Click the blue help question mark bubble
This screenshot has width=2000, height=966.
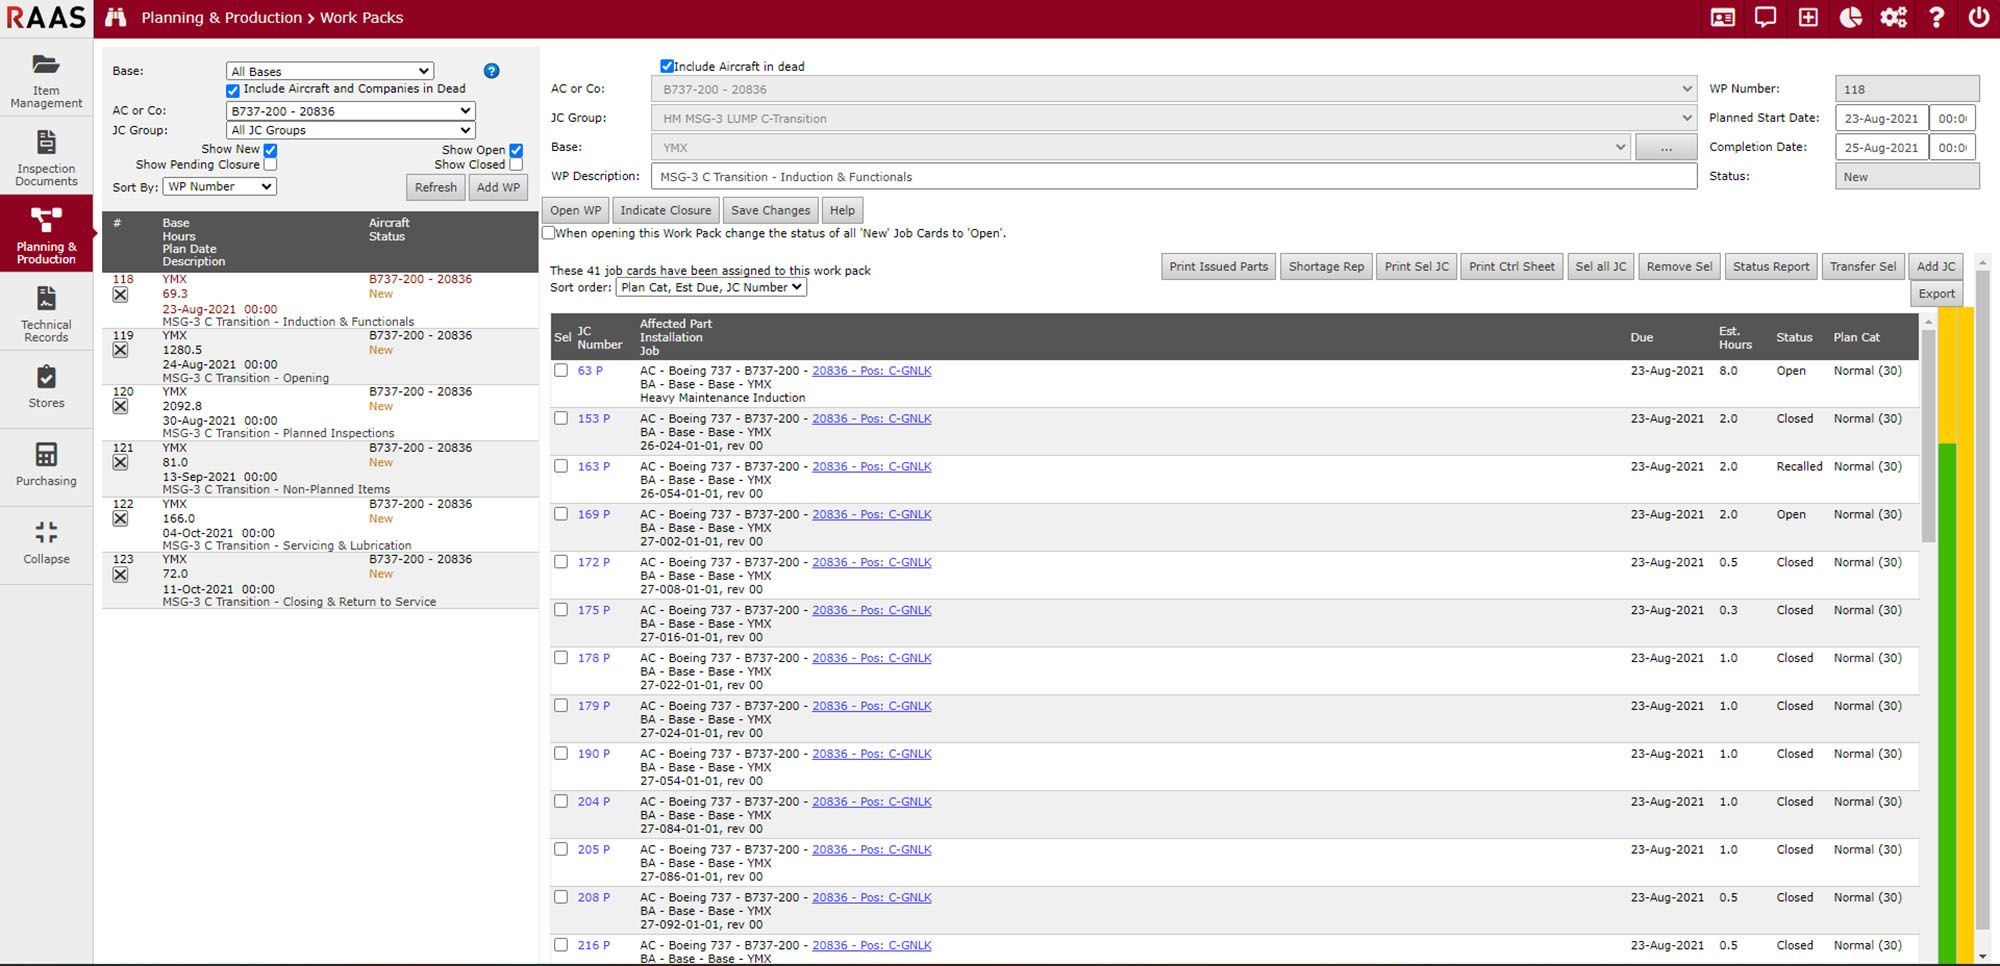click(x=491, y=70)
